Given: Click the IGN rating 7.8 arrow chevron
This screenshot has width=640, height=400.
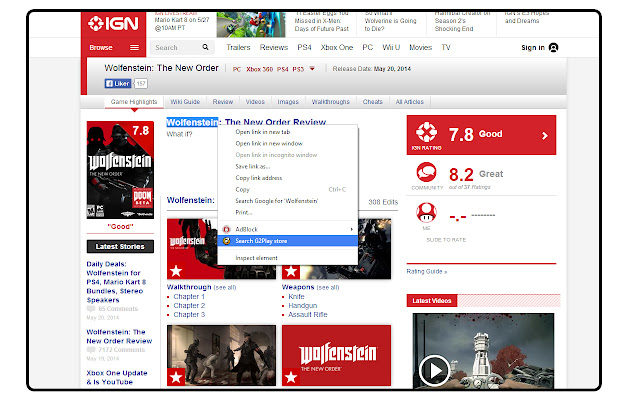Looking at the screenshot, I should point(544,136).
